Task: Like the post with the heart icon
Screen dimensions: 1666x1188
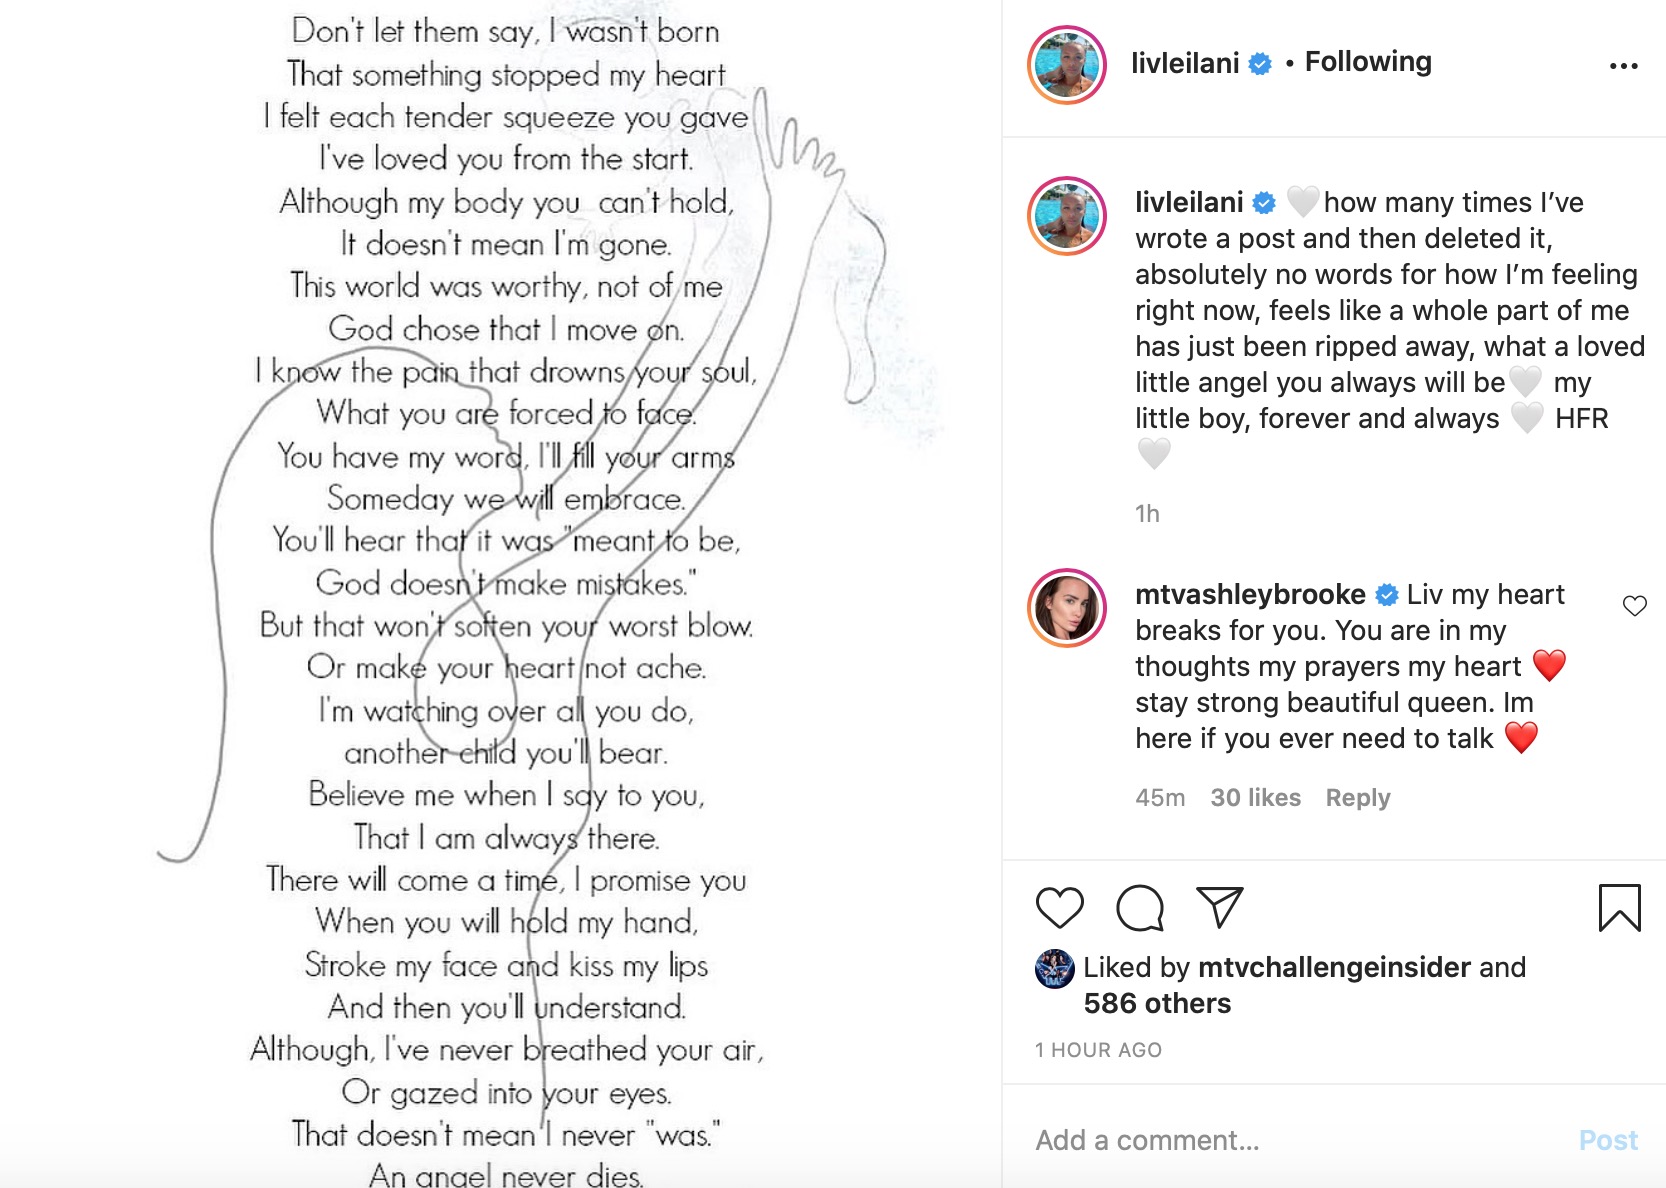Action: point(1059,907)
